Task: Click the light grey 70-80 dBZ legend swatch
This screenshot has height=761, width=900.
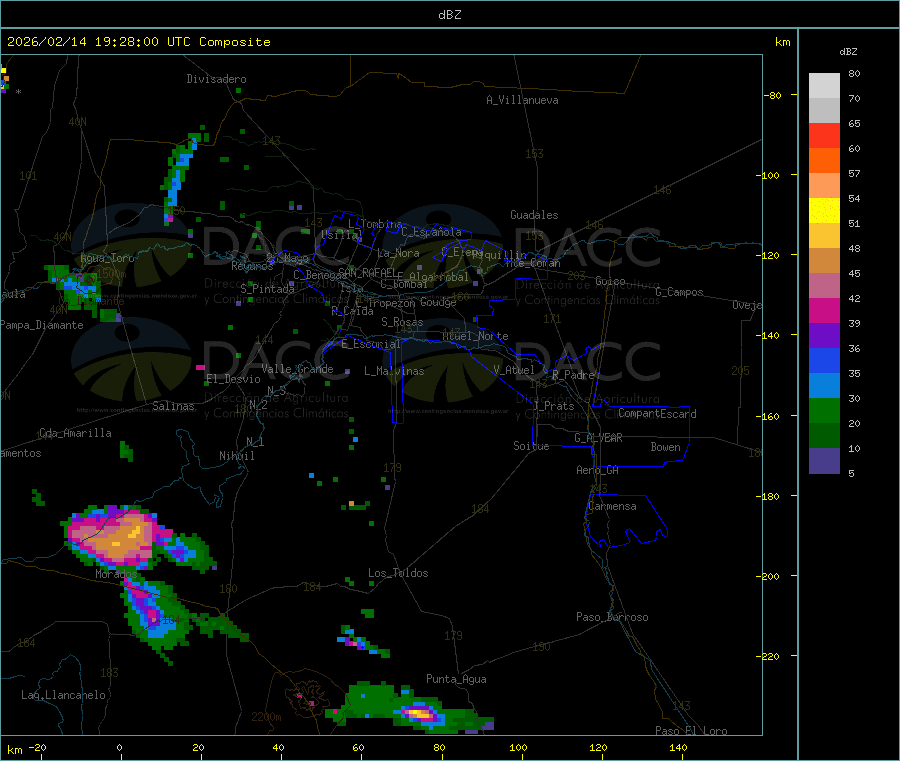Action: pos(824,86)
